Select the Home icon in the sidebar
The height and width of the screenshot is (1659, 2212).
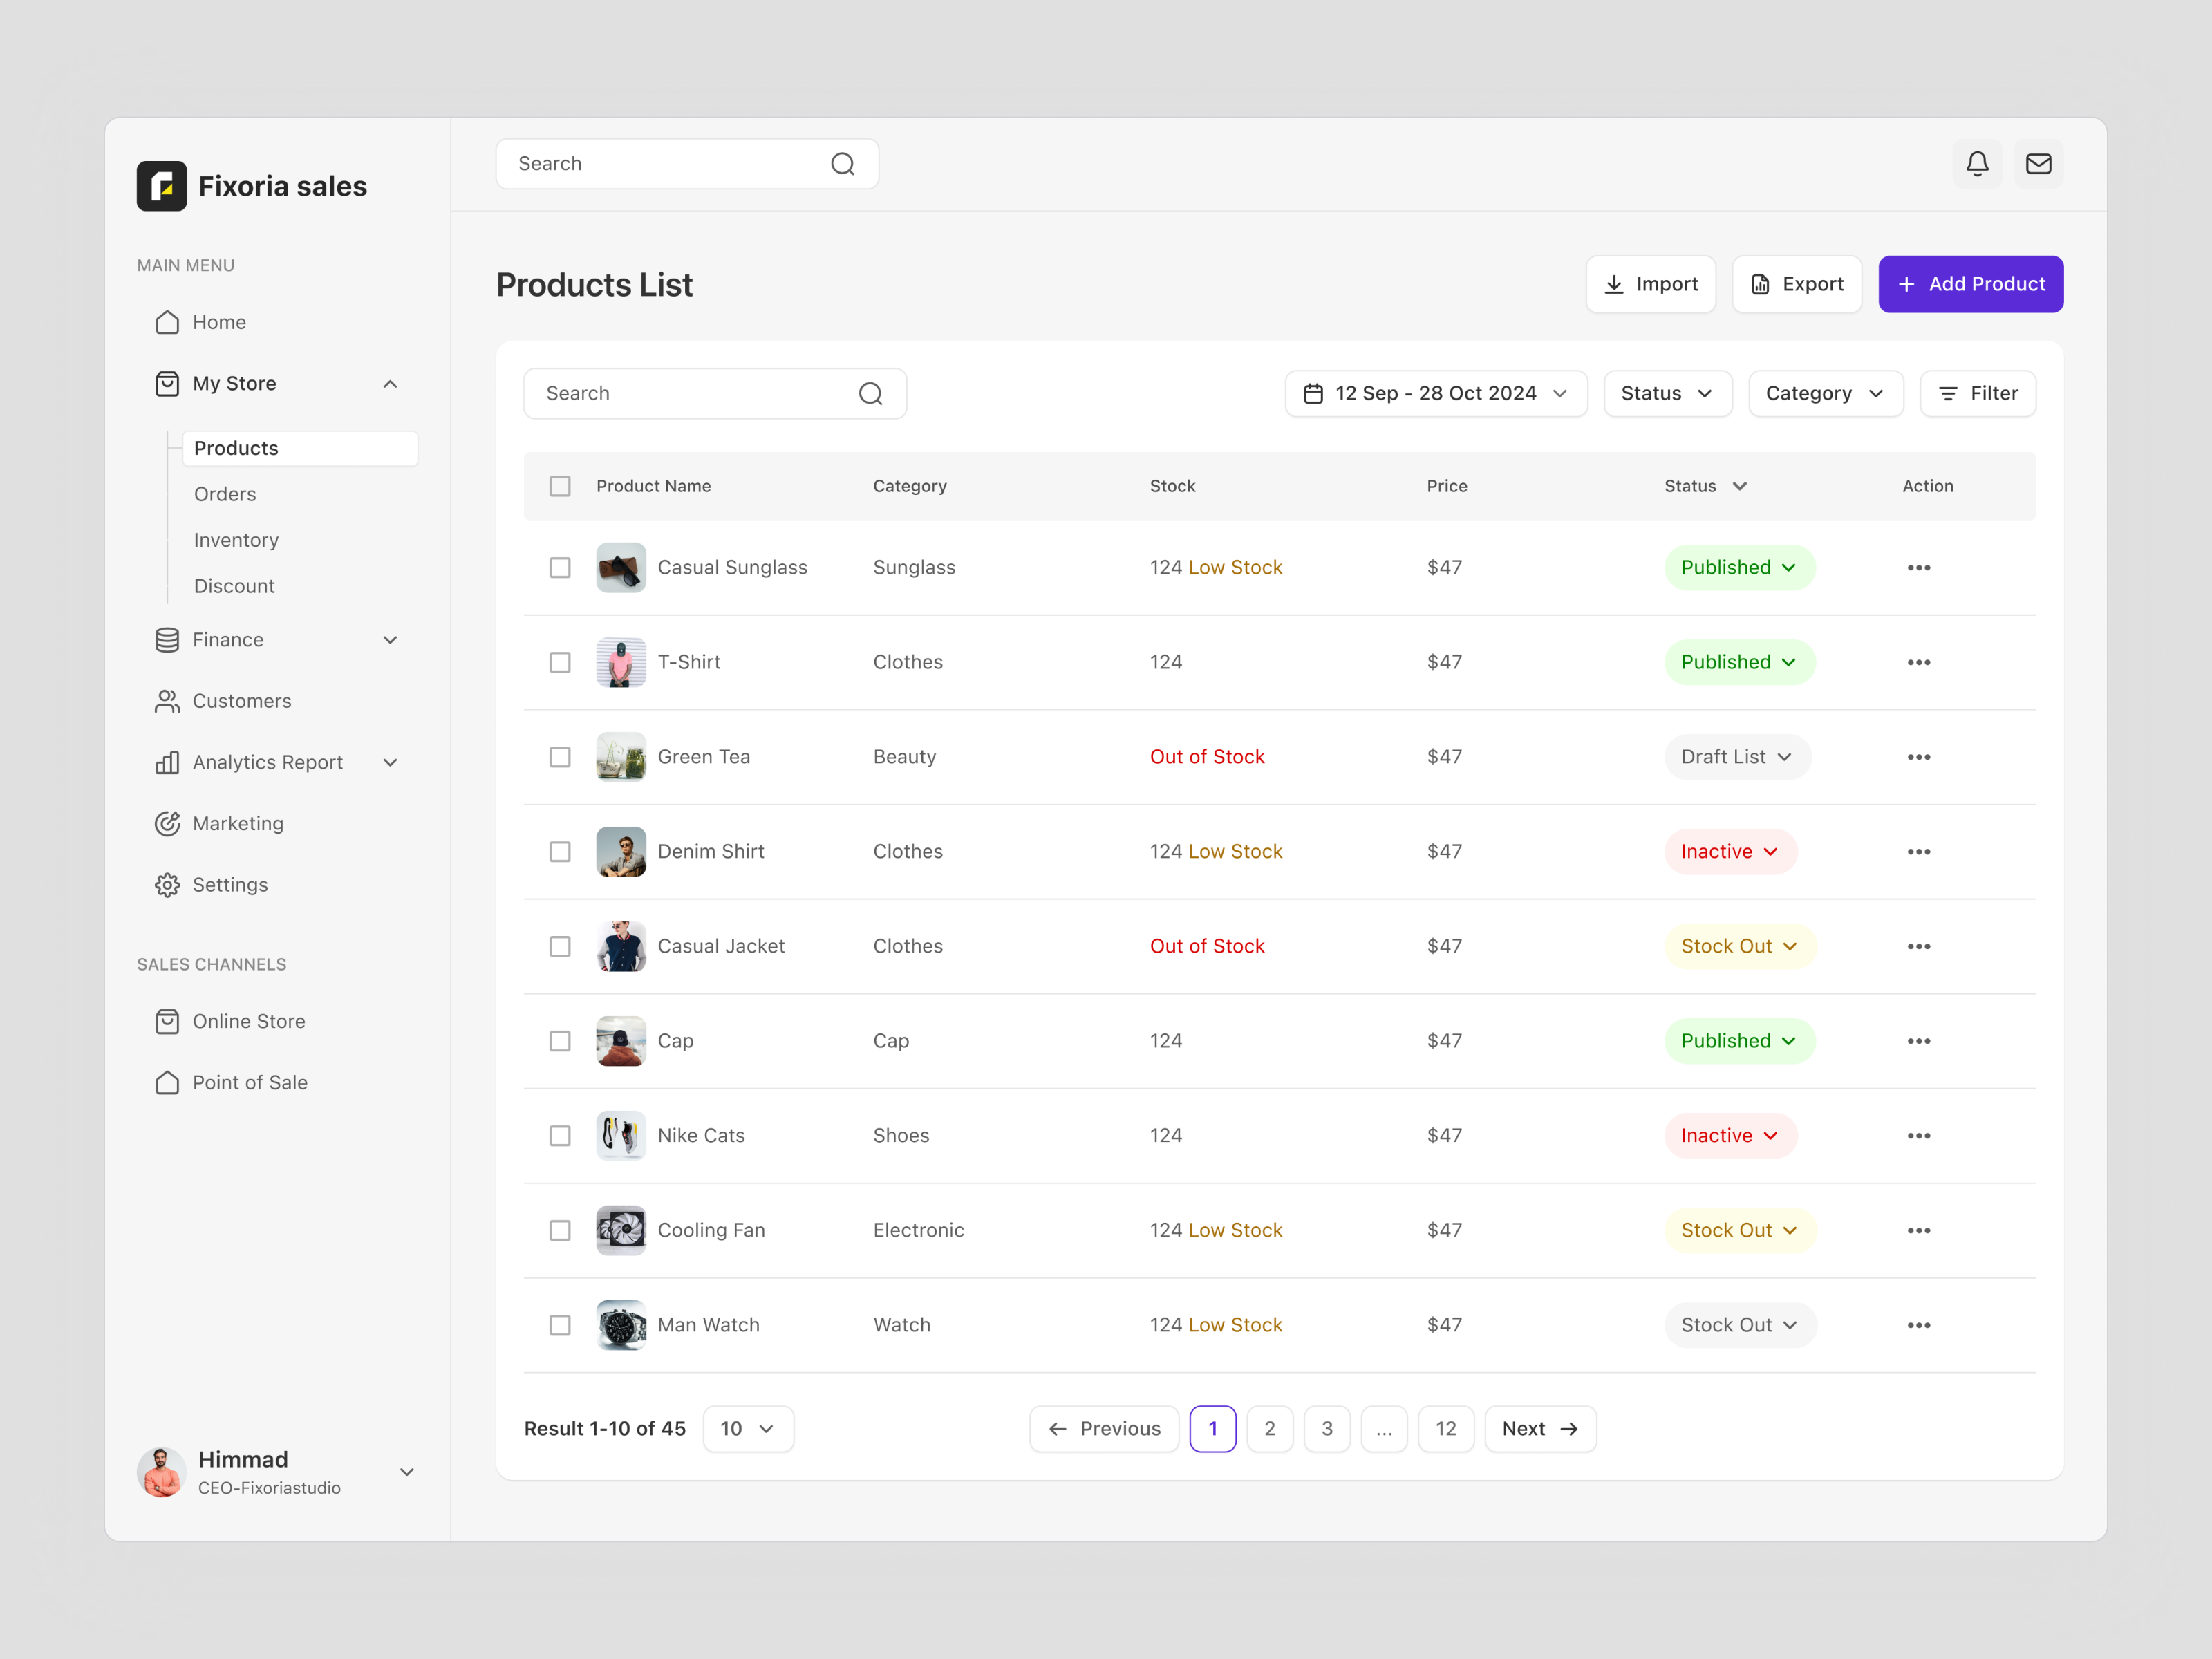pyautogui.click(x=167, y=322)
